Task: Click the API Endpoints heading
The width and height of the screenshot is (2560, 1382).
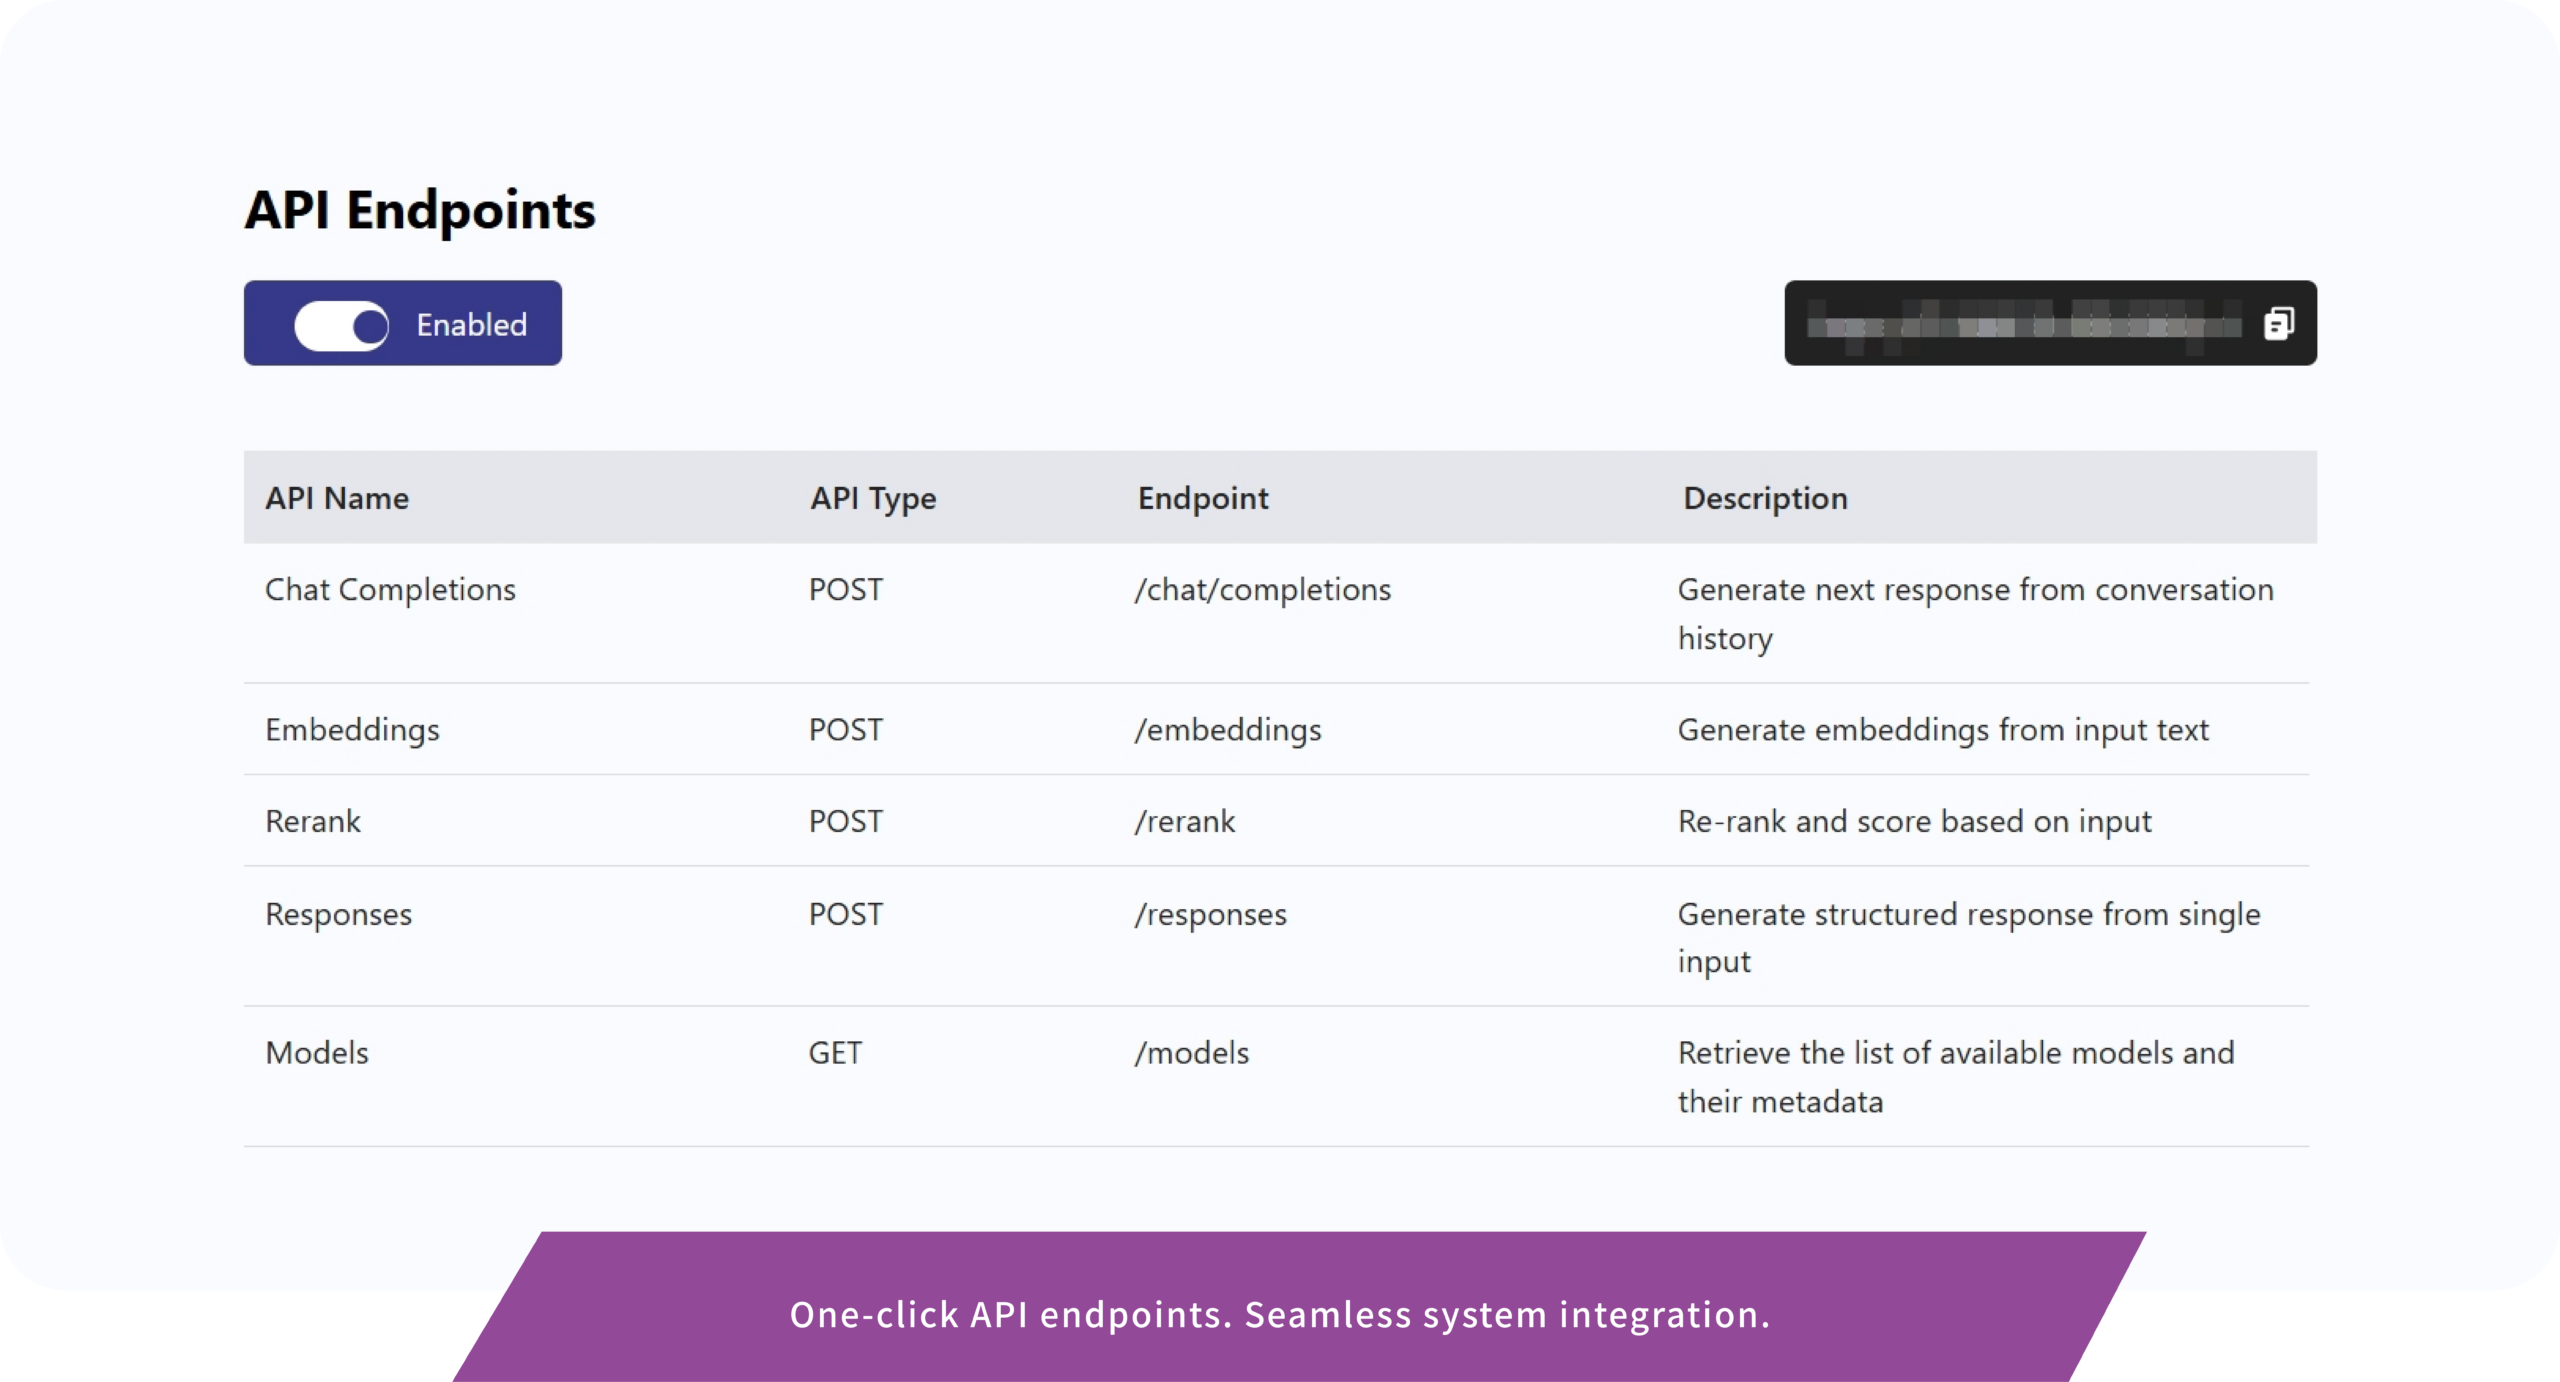Action: click(420, 210)
